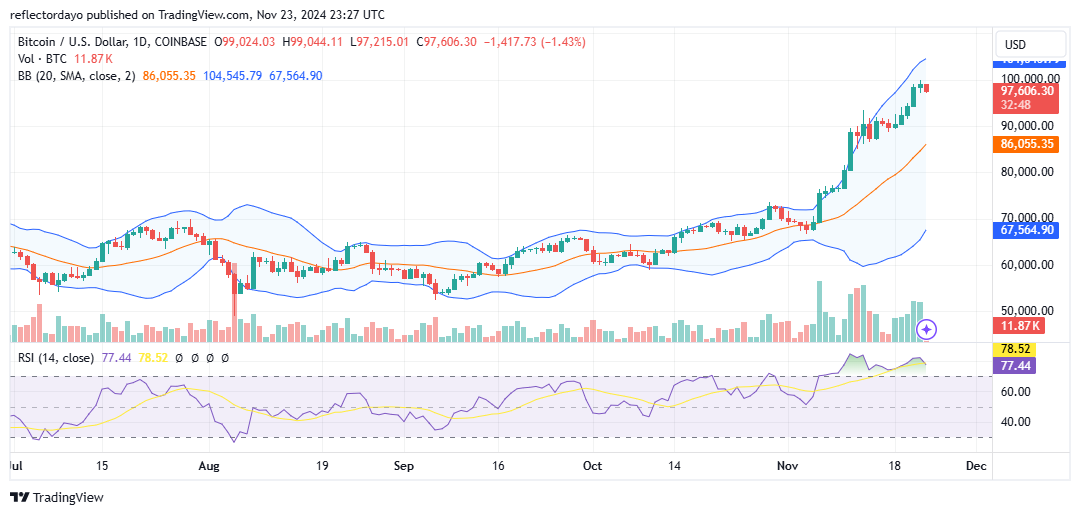Click the red 11.87K volume axis label
1080x515 pixels.
click(1019, 324)
